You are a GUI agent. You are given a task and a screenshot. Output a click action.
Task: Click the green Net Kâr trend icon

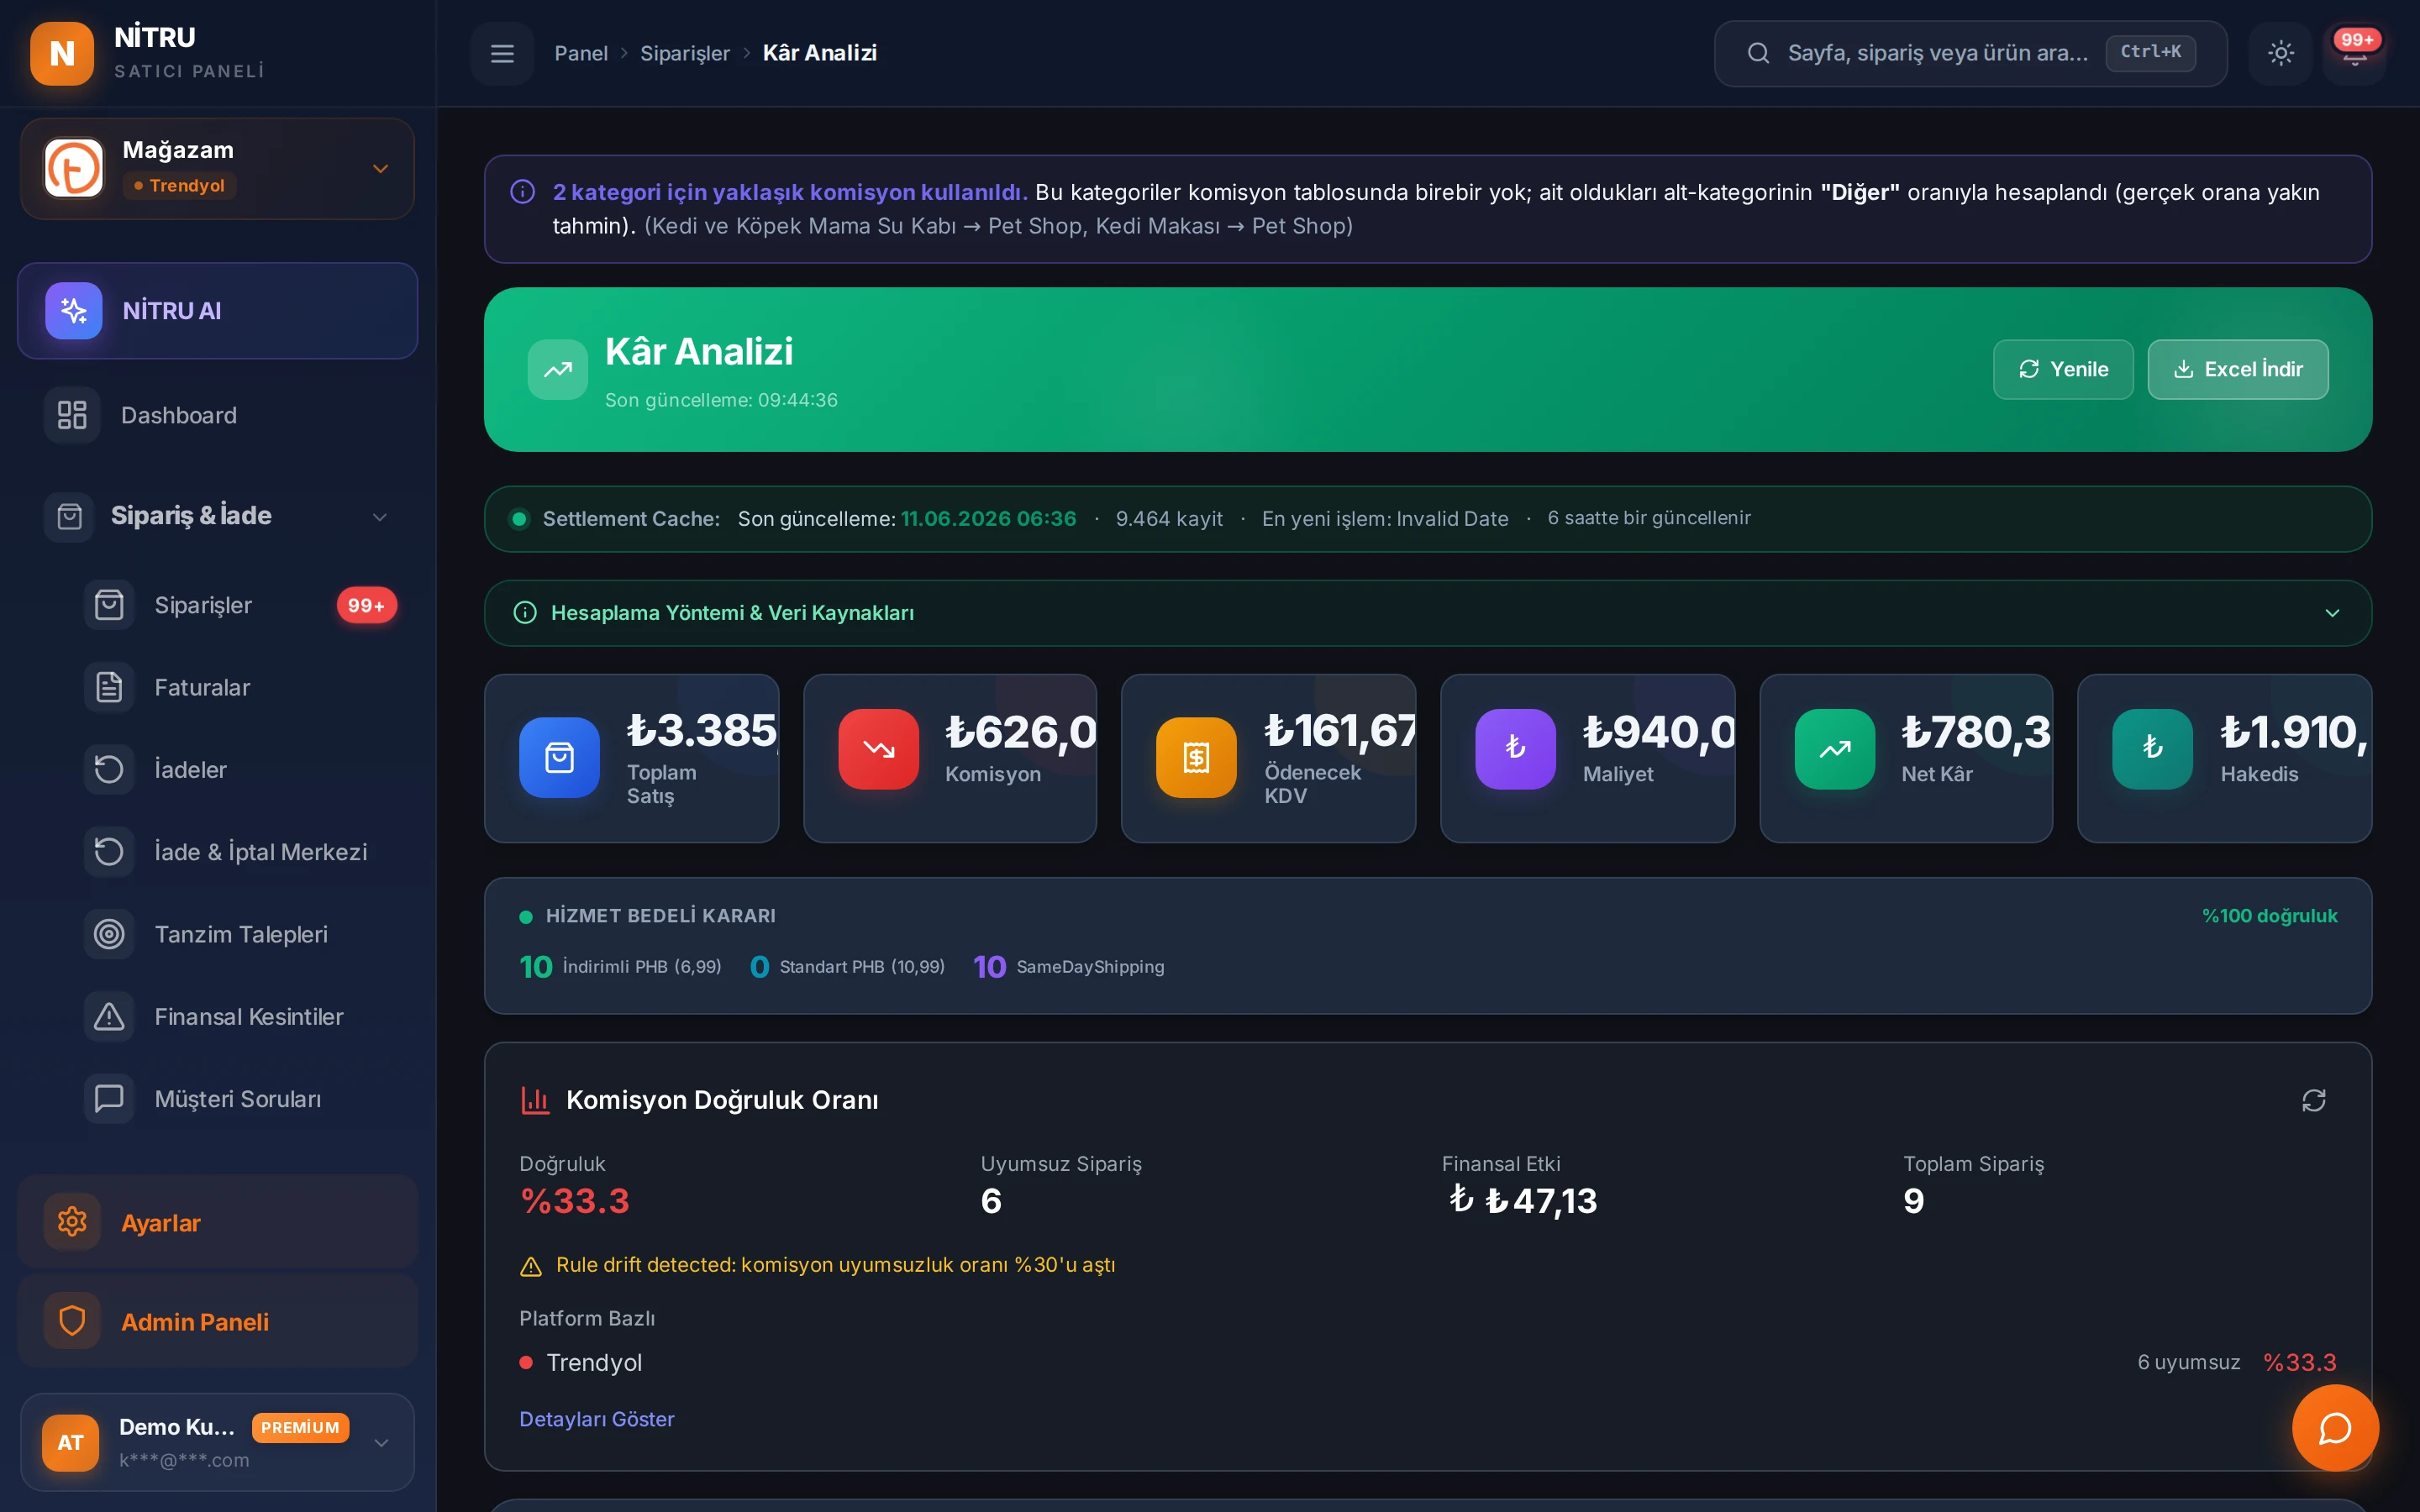point(1834,749)
